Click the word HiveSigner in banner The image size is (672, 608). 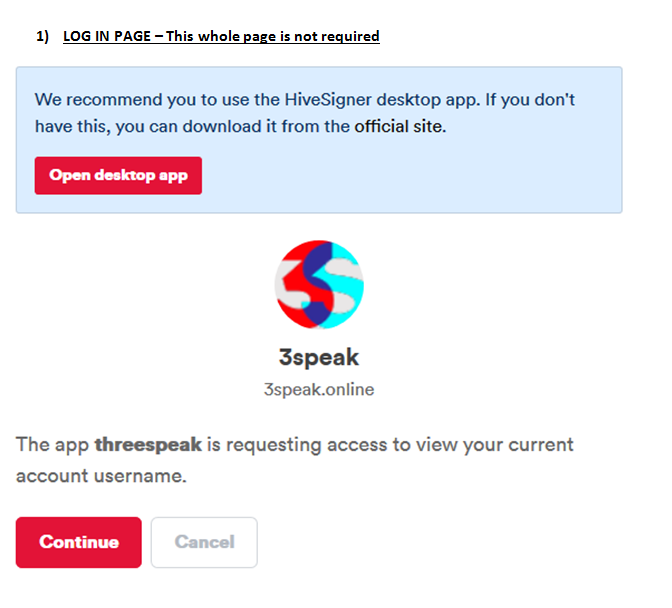(x=328, y=100)
